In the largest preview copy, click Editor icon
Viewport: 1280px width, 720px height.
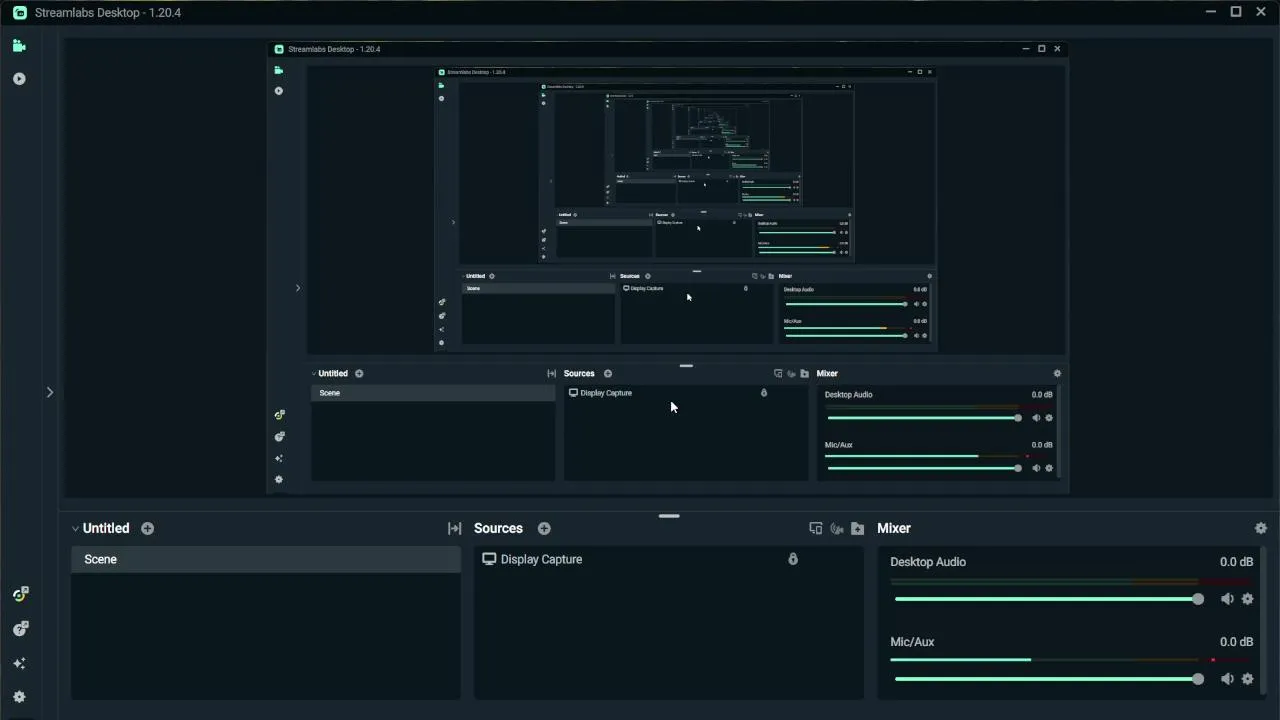click(279, 70)
